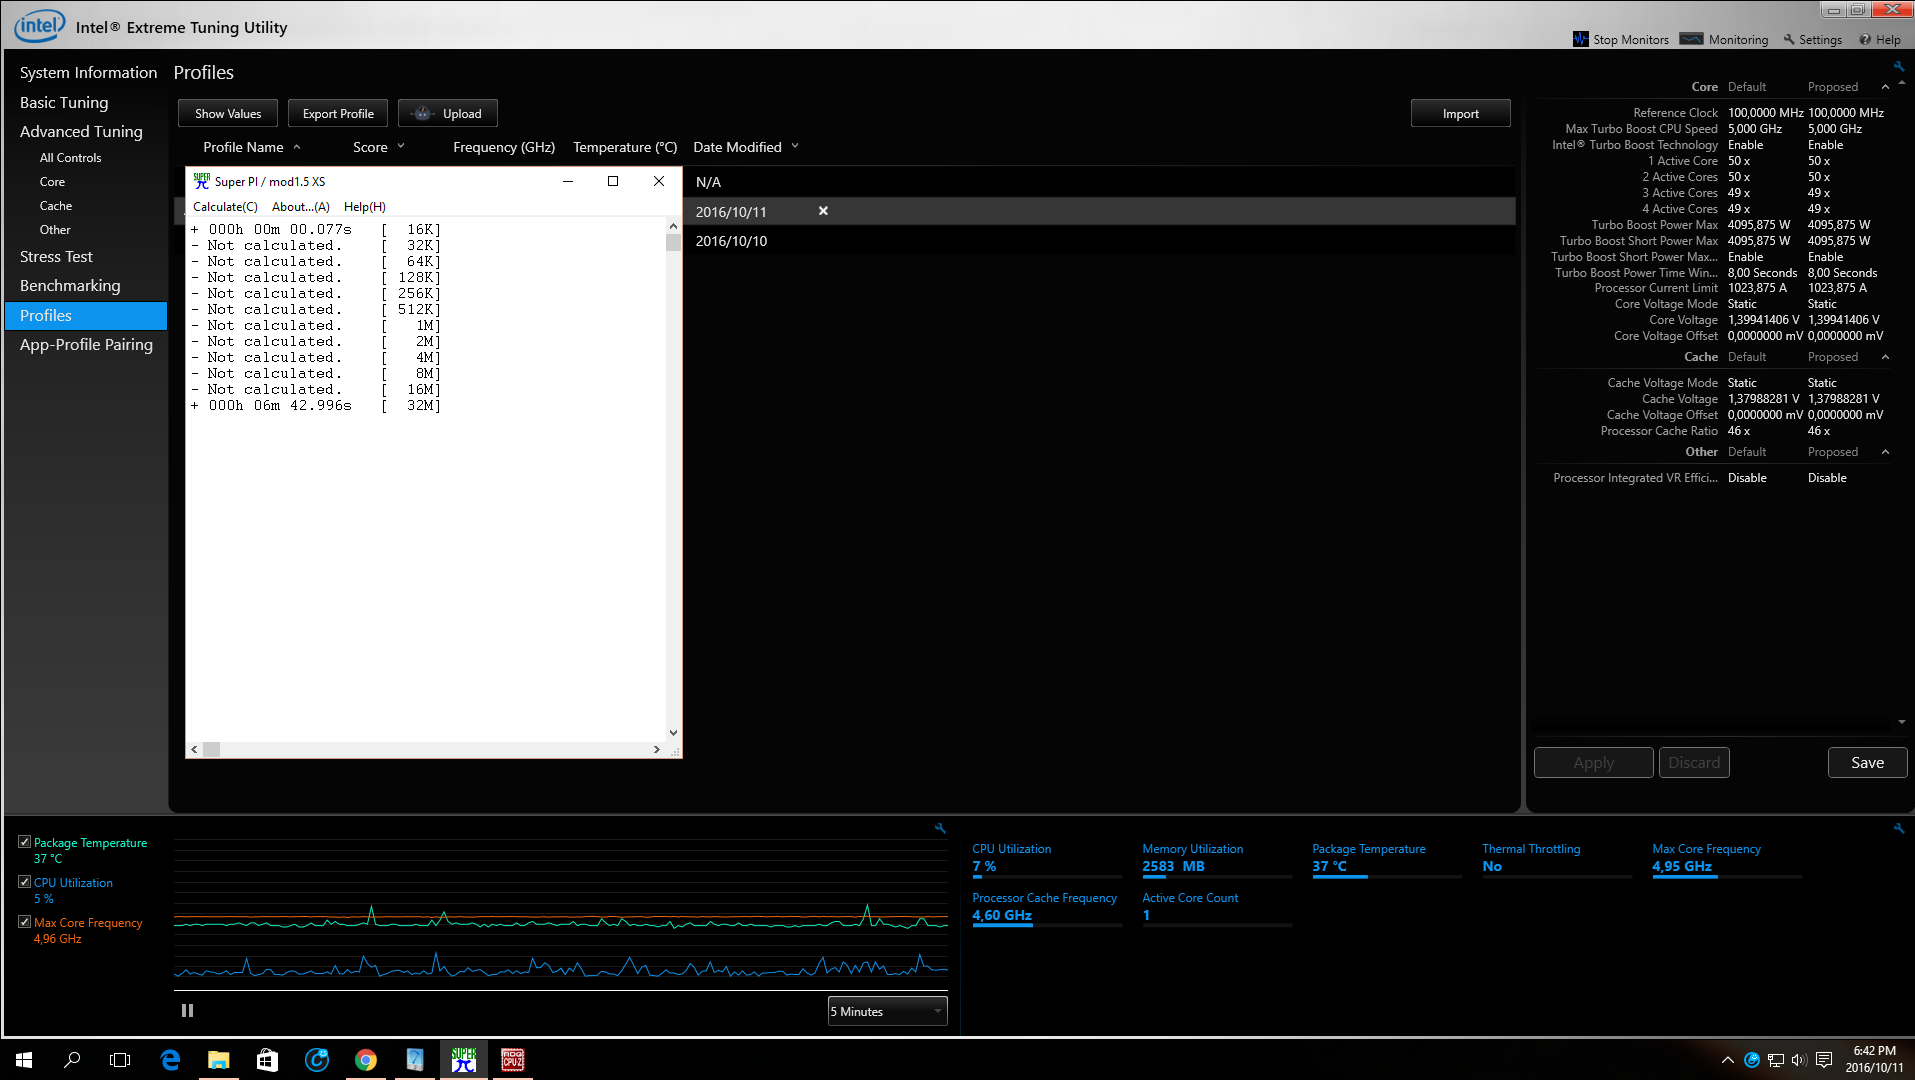Click wrench icon above Core settings panel
This screenshot has width=1915, height=1080.
(x=1898, y=67)
